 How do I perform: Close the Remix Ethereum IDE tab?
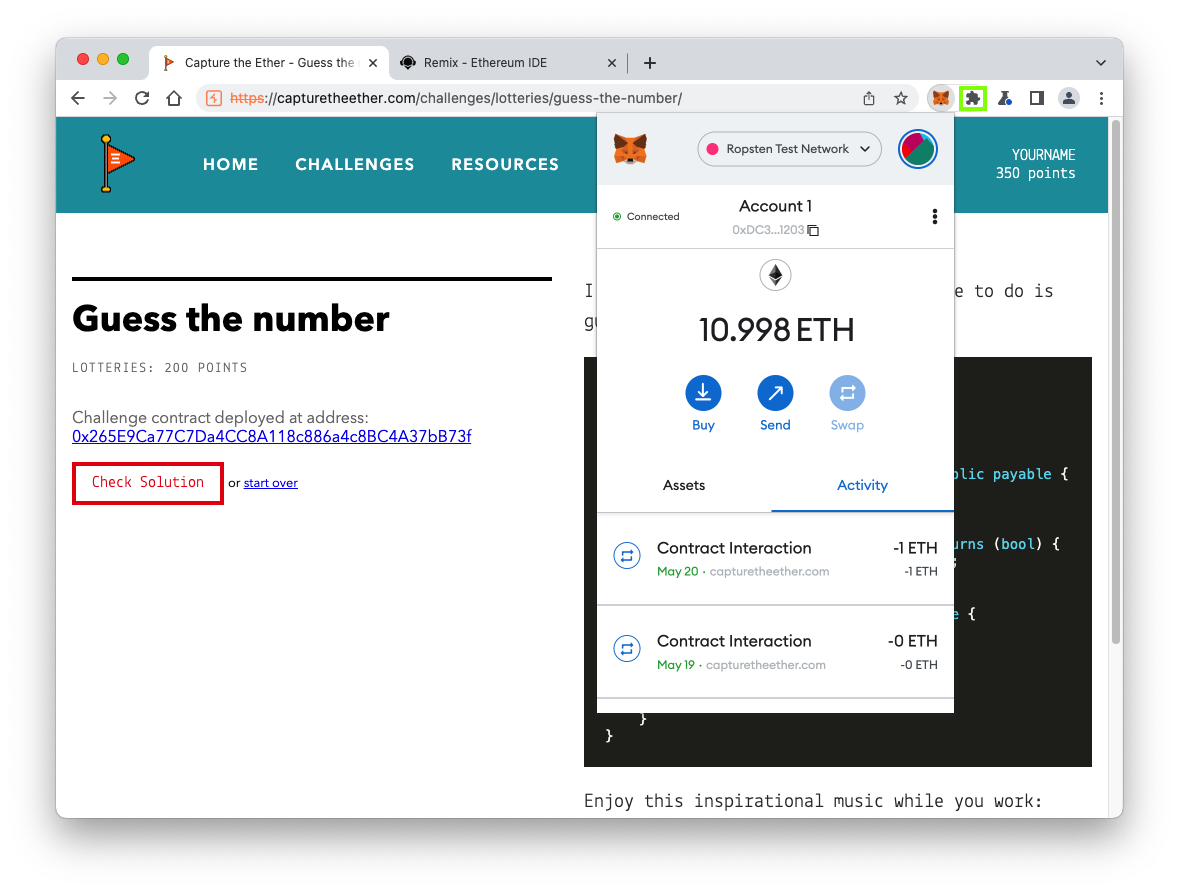tap(612, 63)
